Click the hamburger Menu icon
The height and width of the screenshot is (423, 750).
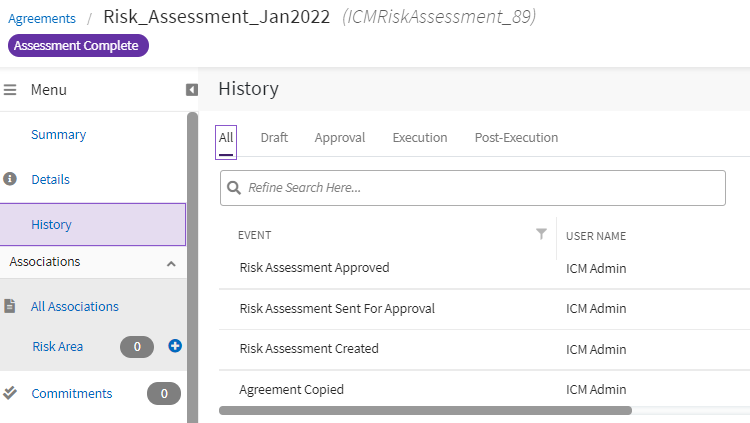[10, 90]
